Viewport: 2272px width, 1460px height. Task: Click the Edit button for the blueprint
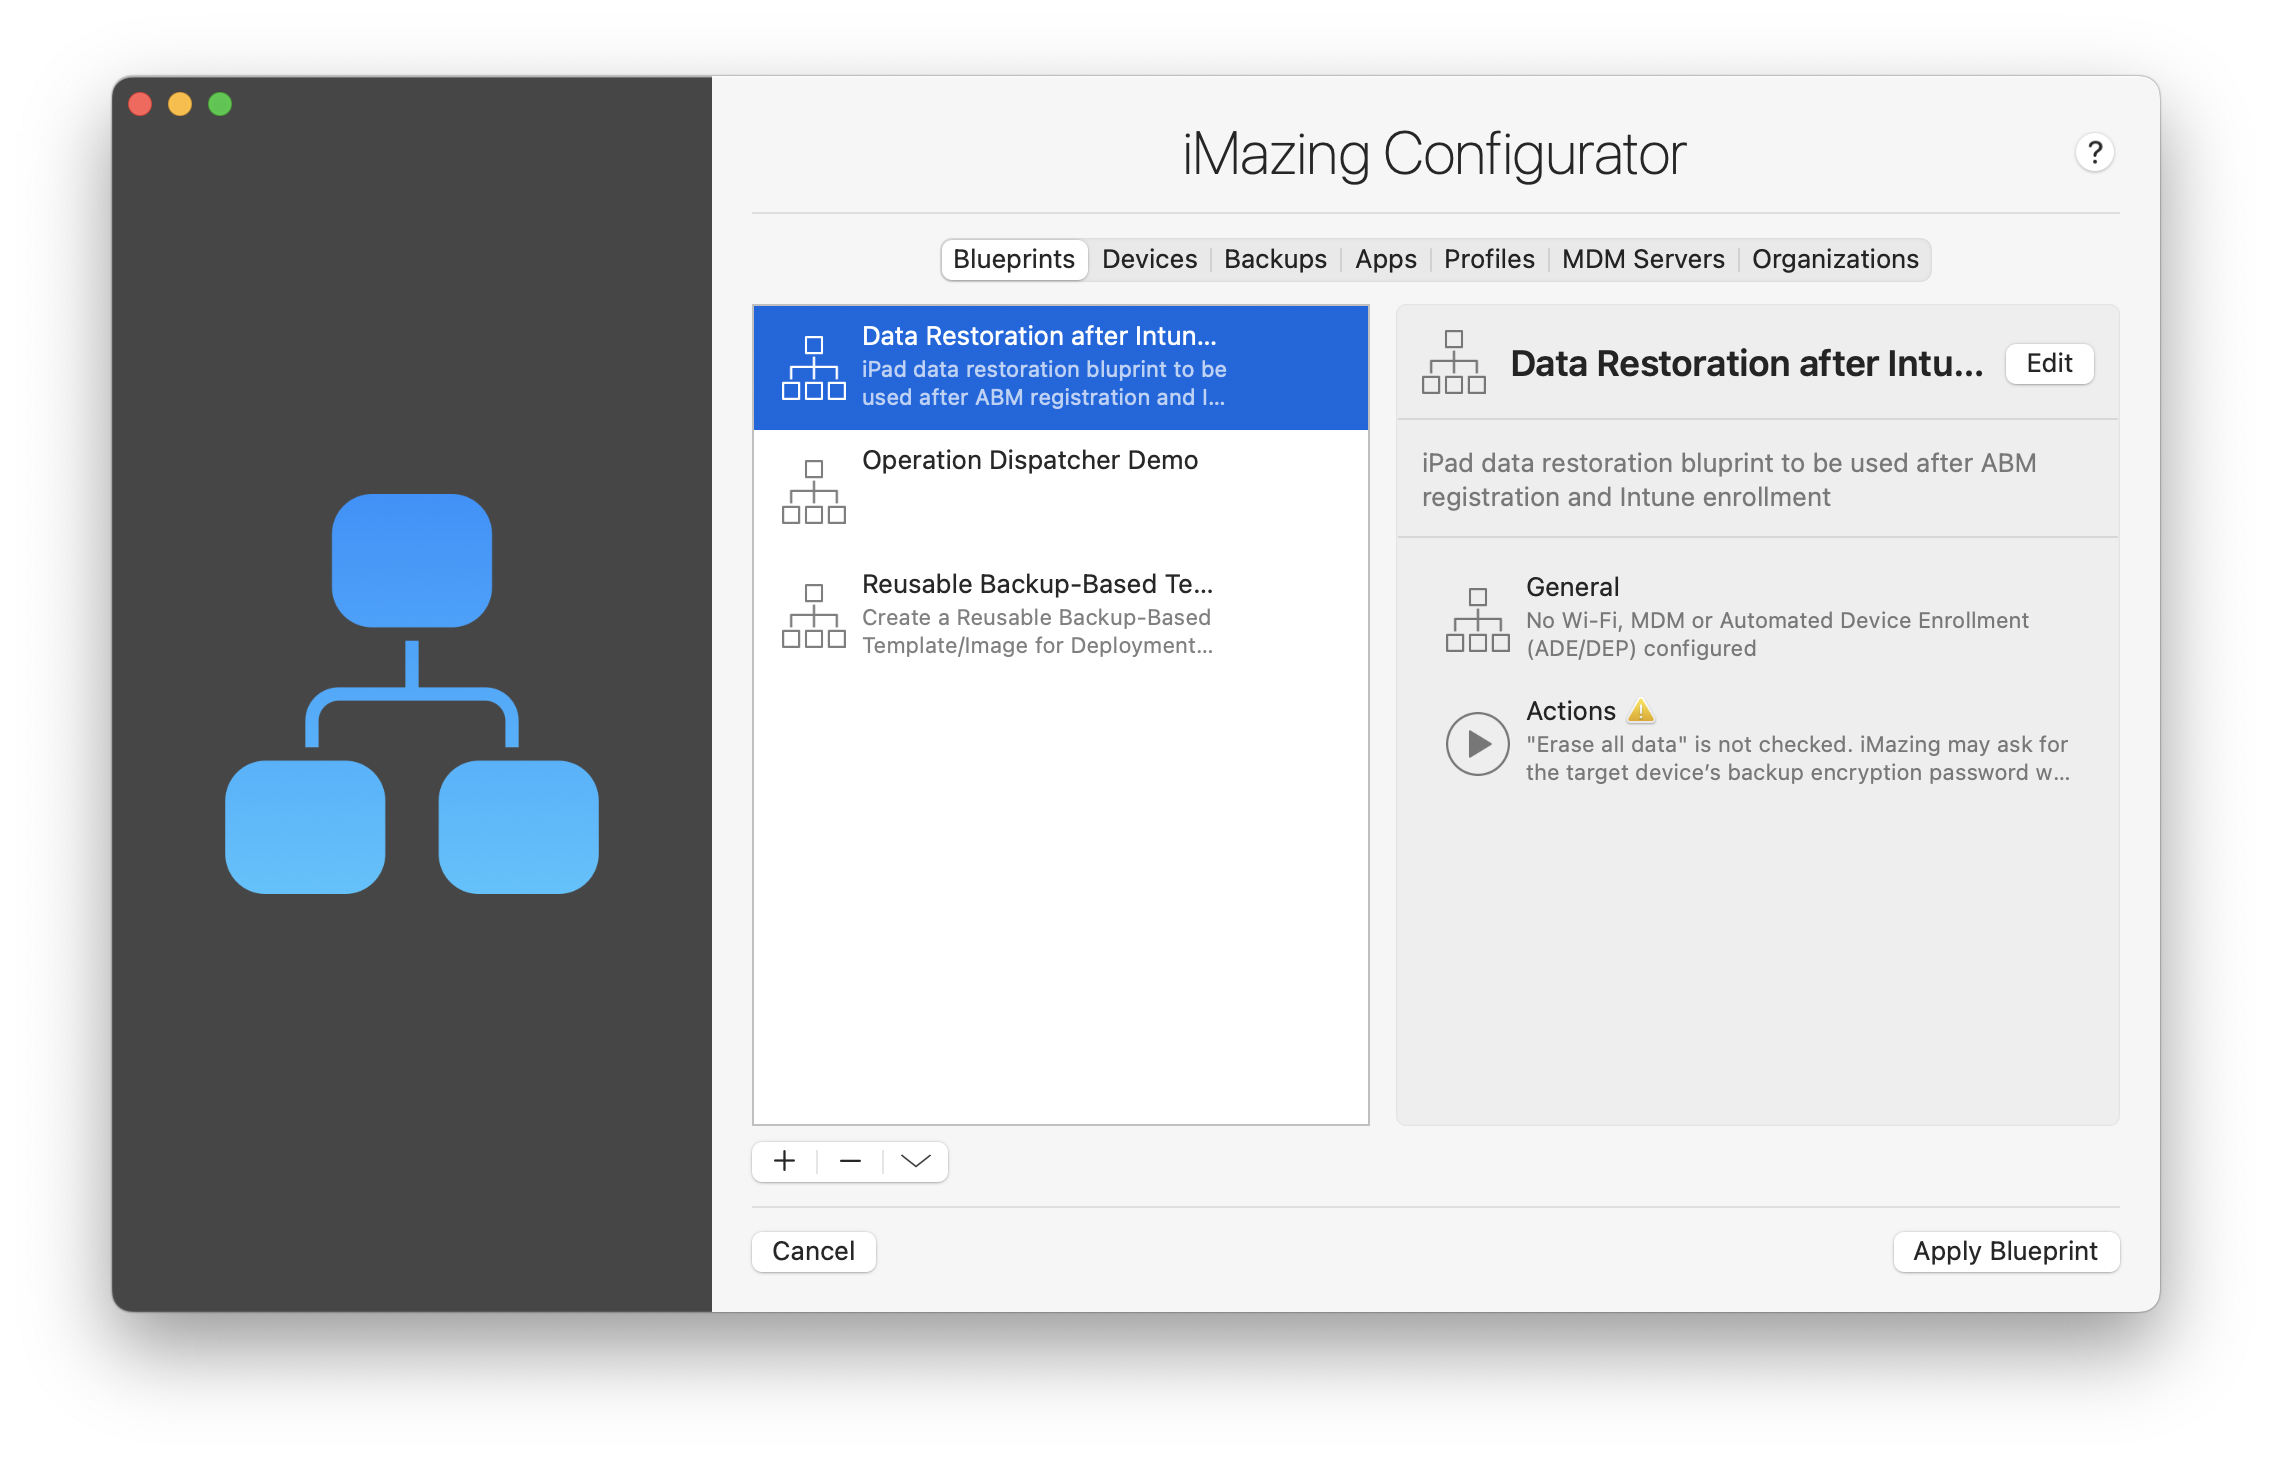(2049, 363)
